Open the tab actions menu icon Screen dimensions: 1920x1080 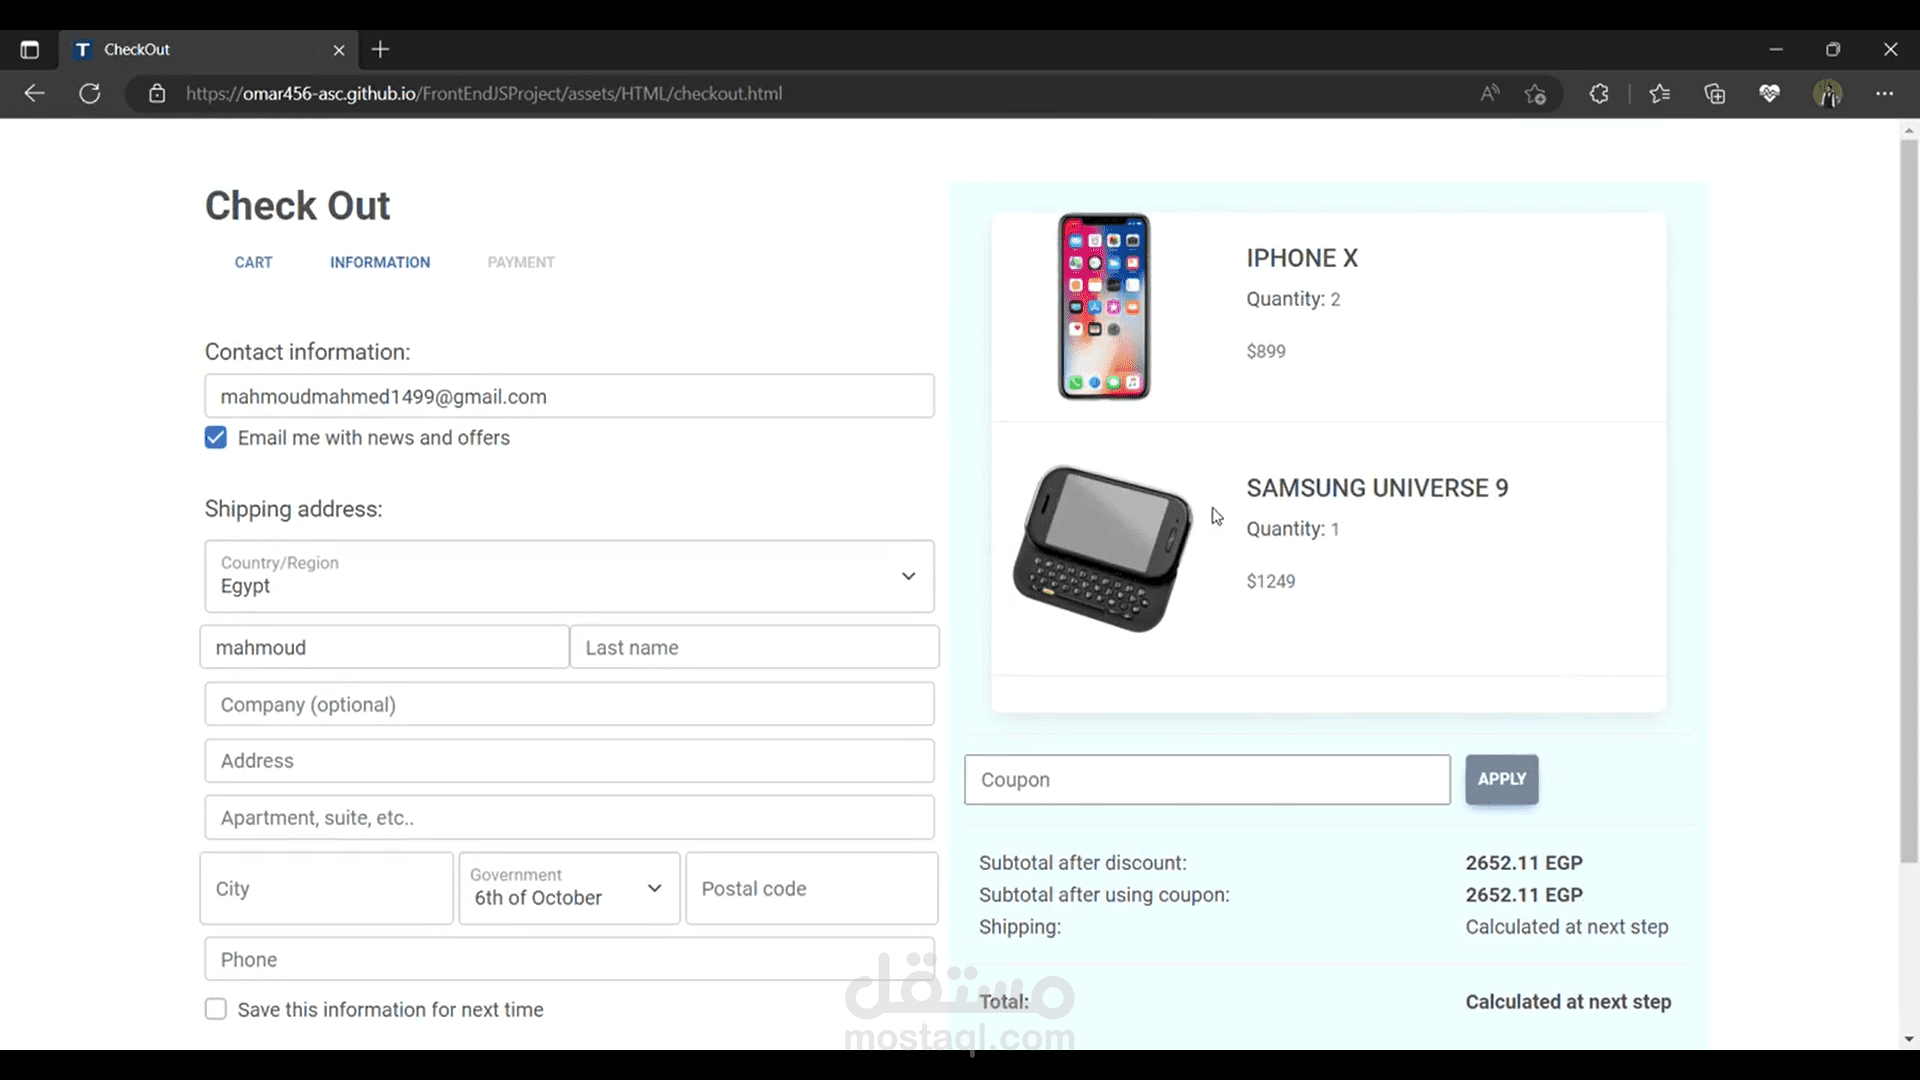tap(29, 49)
